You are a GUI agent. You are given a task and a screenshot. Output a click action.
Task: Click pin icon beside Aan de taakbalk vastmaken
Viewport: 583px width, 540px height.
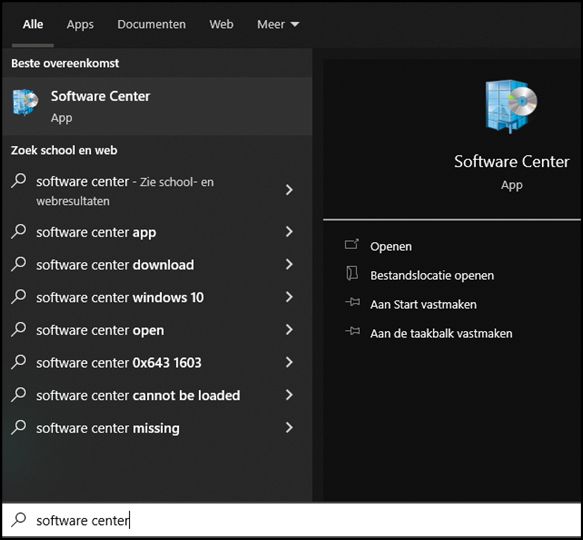352,331
